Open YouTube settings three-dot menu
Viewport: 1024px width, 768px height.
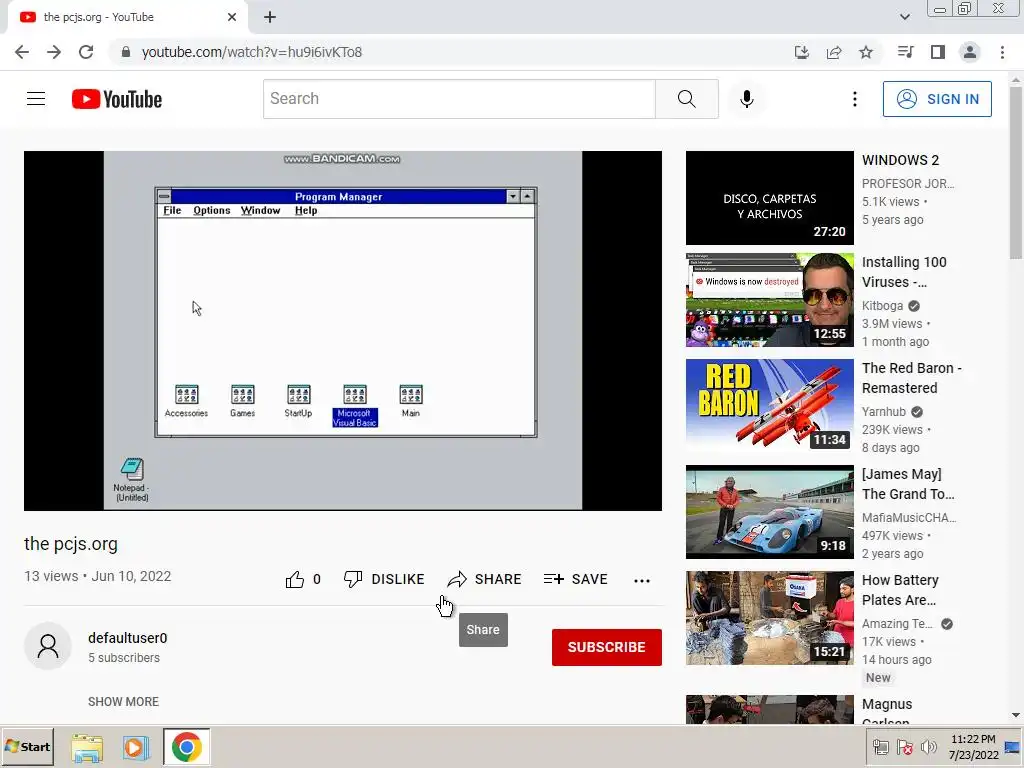point(854,99)
